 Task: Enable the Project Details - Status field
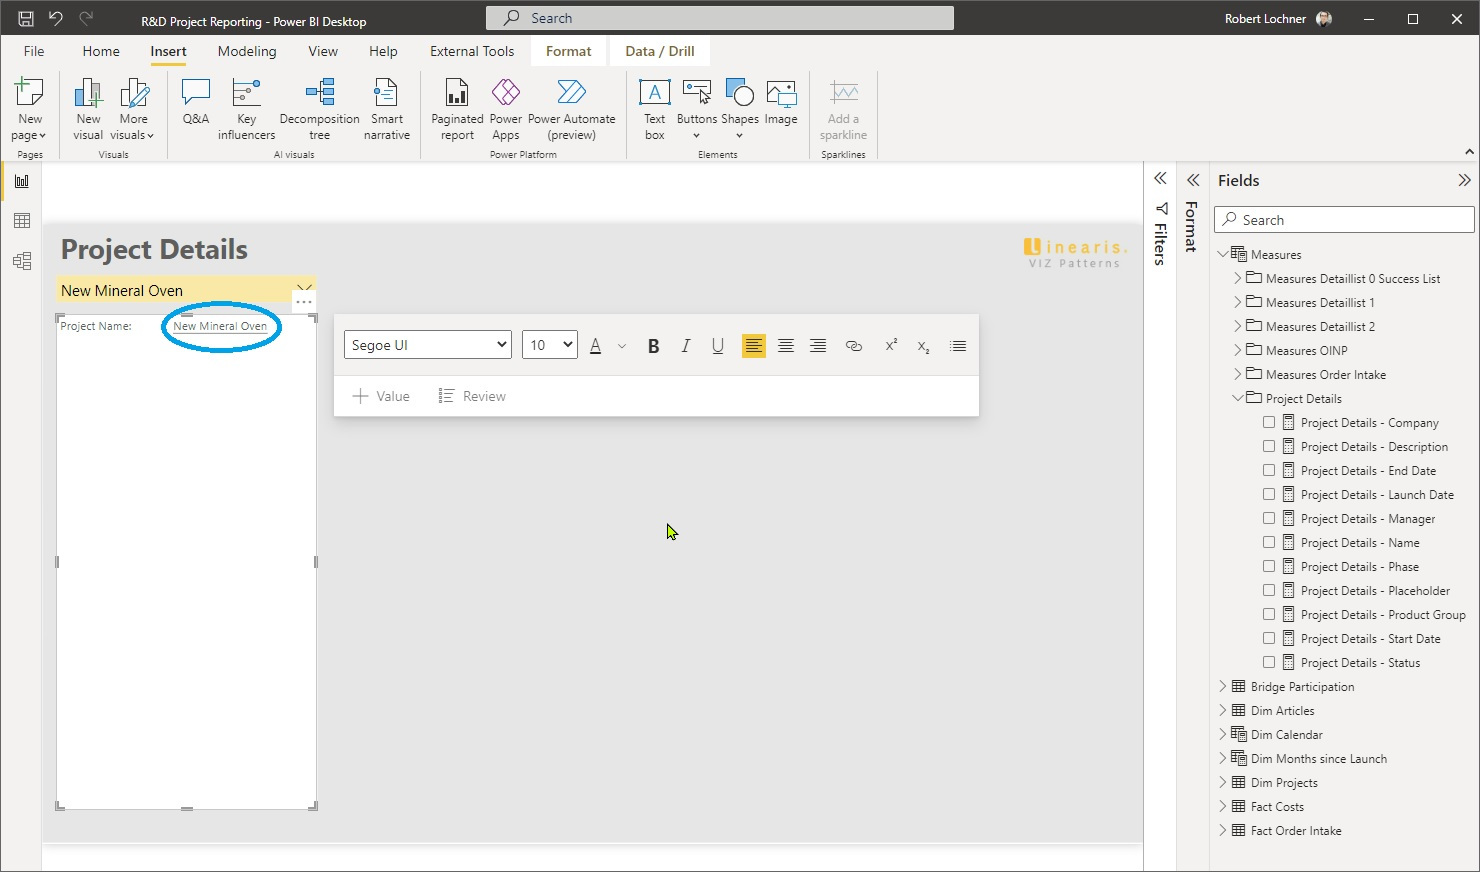(x=1269, y=661)
